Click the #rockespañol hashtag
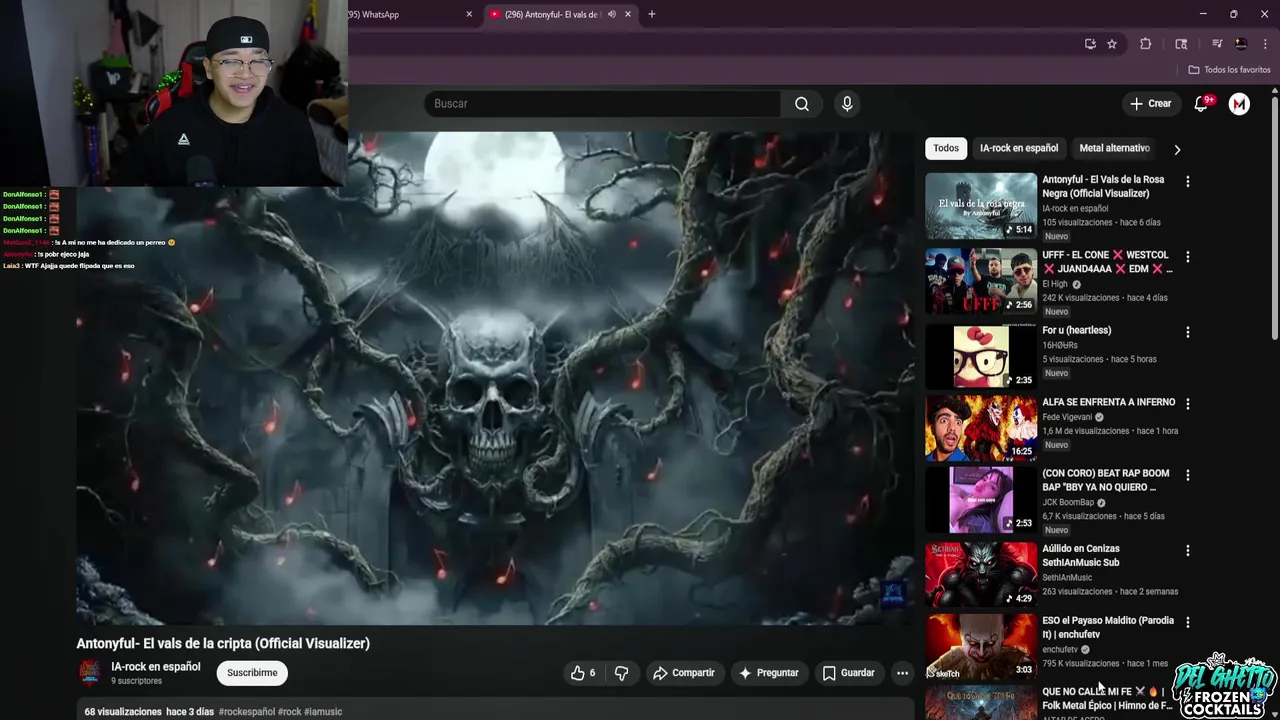The width and height of the screenshot is (1280, 720). (x=246, y=712)
